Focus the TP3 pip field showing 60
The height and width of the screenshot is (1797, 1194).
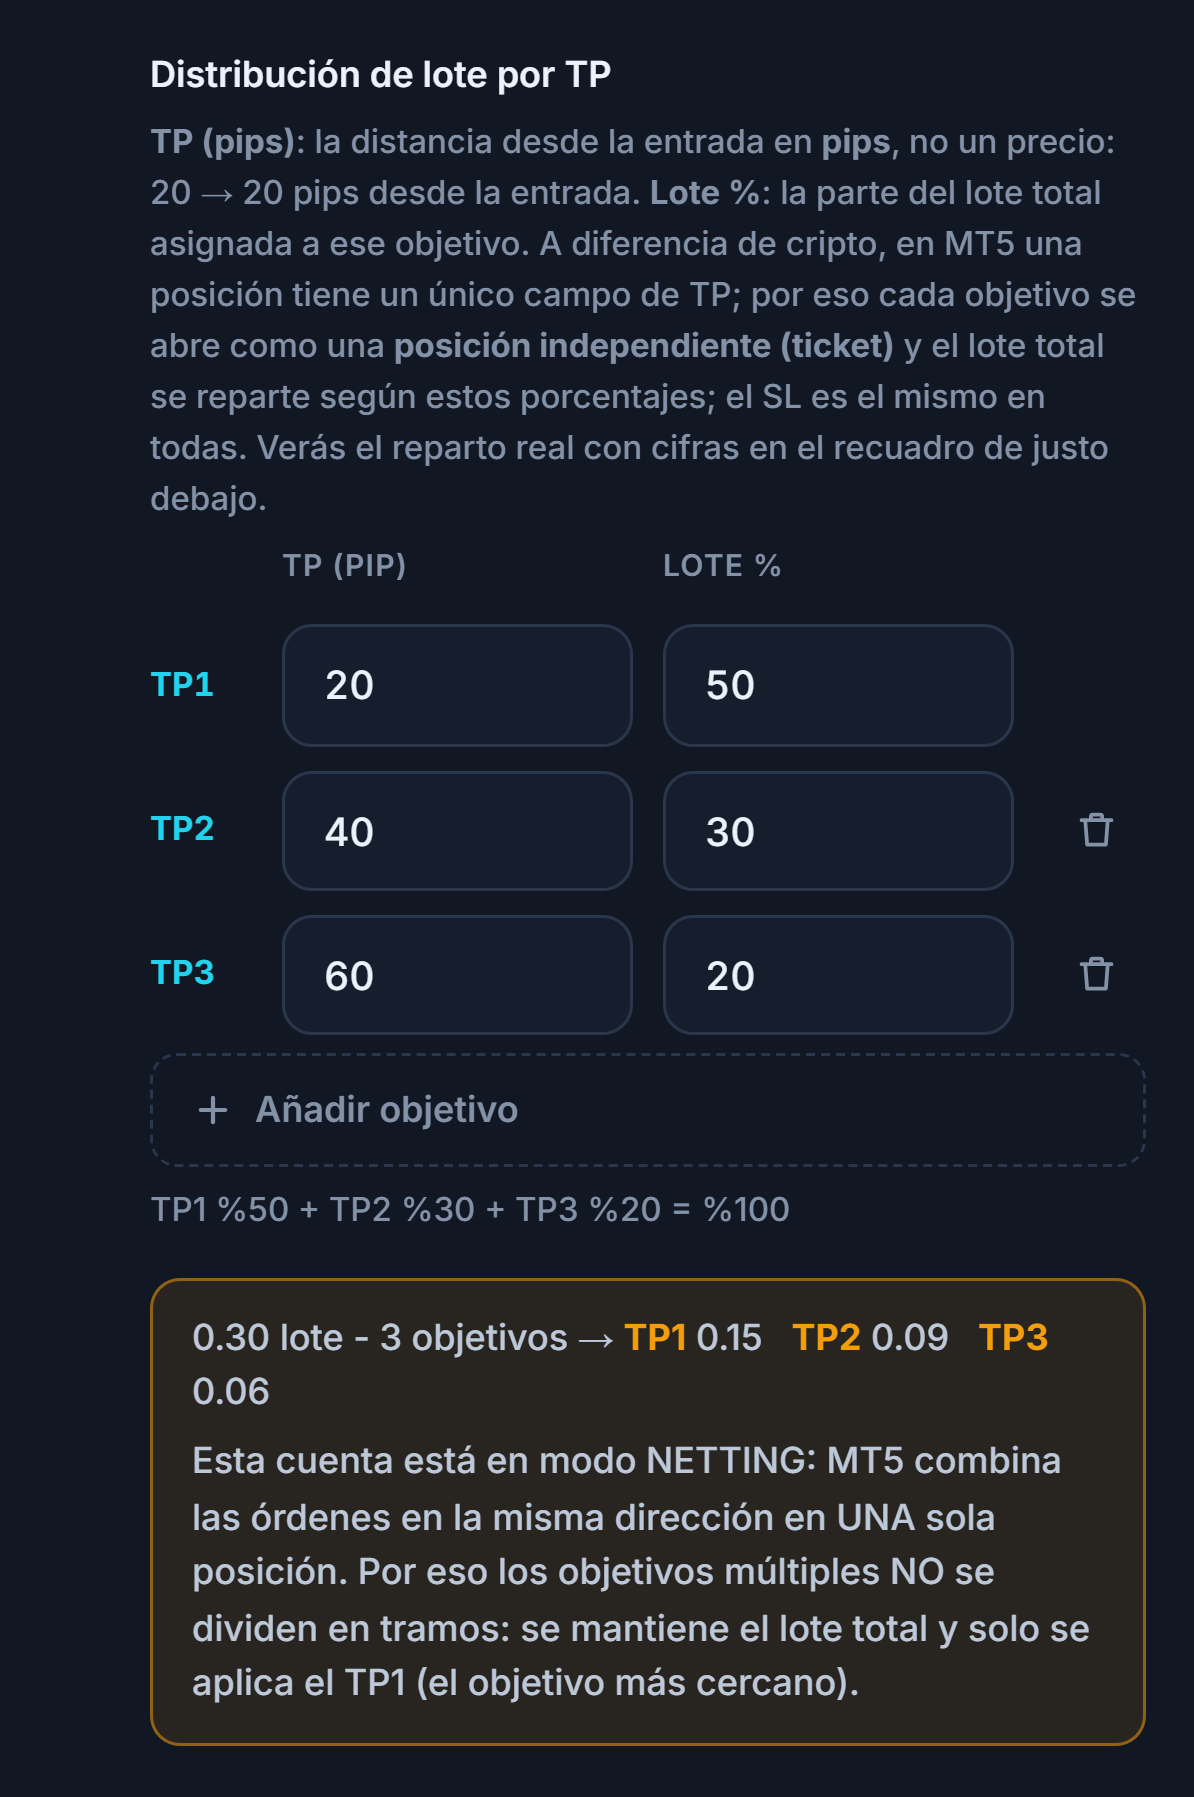click(x=457, y=975)
